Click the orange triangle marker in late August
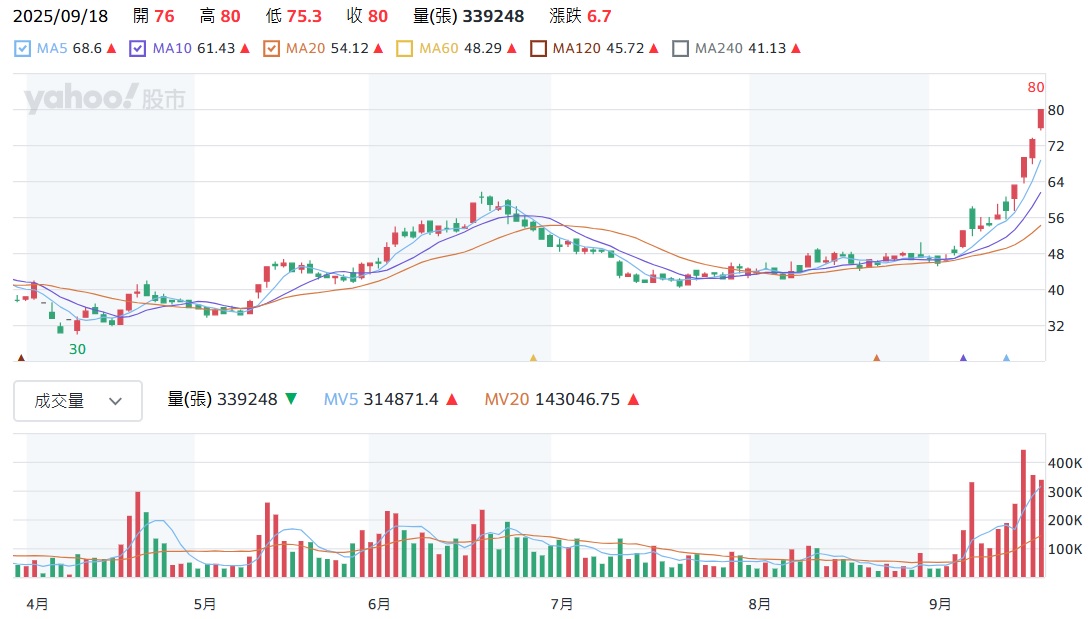Image resolution: width=1091 pixels, height=619 pixels. click(876, 357)
